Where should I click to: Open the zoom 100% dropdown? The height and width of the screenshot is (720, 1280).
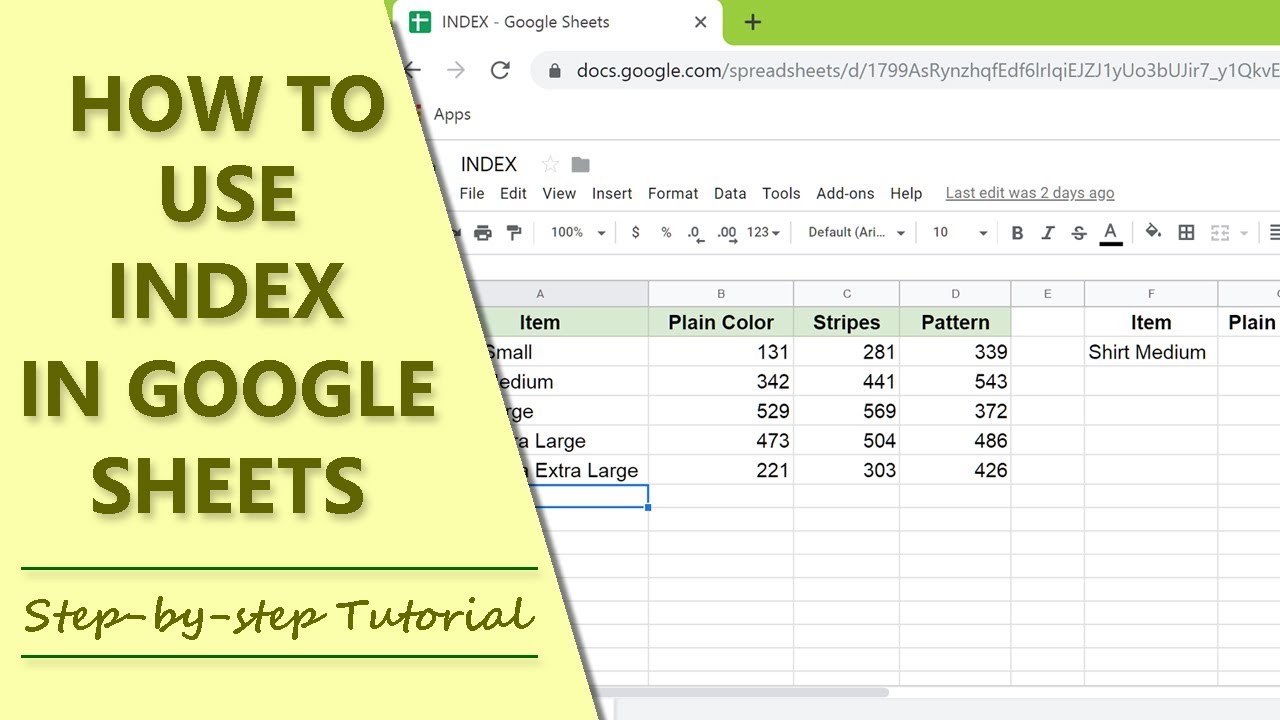[578, 232]
